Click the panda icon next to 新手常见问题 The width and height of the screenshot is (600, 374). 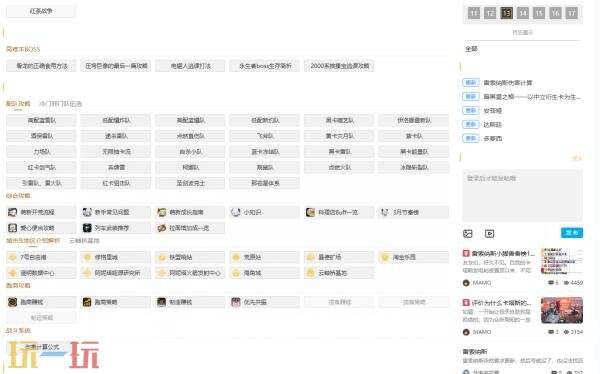click(x=87, y=212)
